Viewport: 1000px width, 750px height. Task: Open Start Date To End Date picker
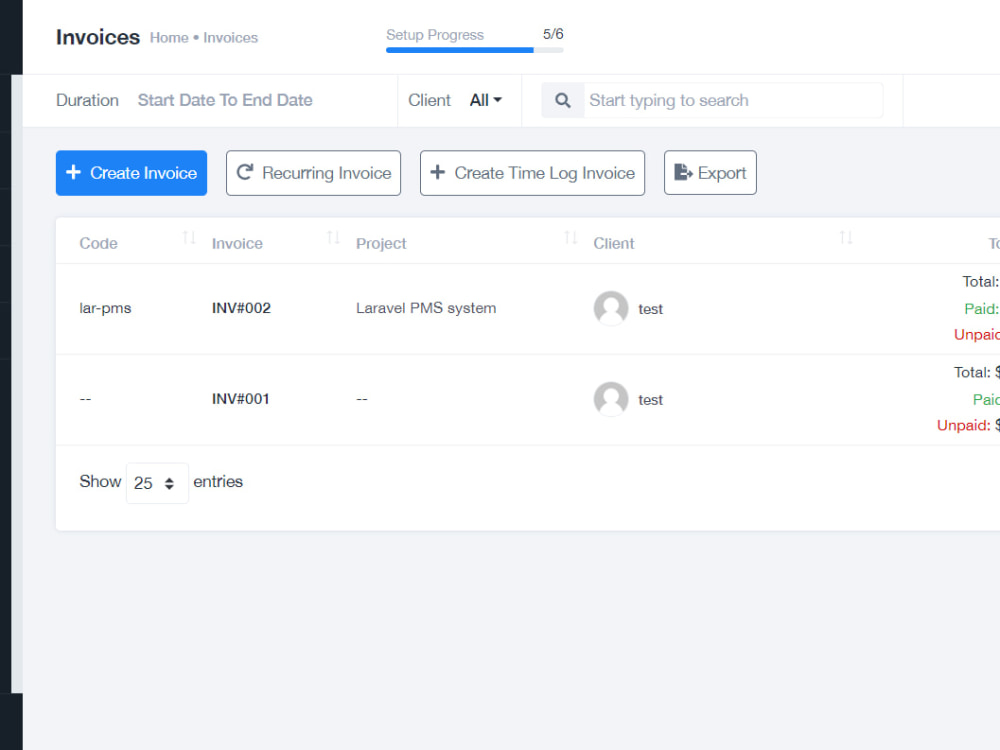click(225, 100)
